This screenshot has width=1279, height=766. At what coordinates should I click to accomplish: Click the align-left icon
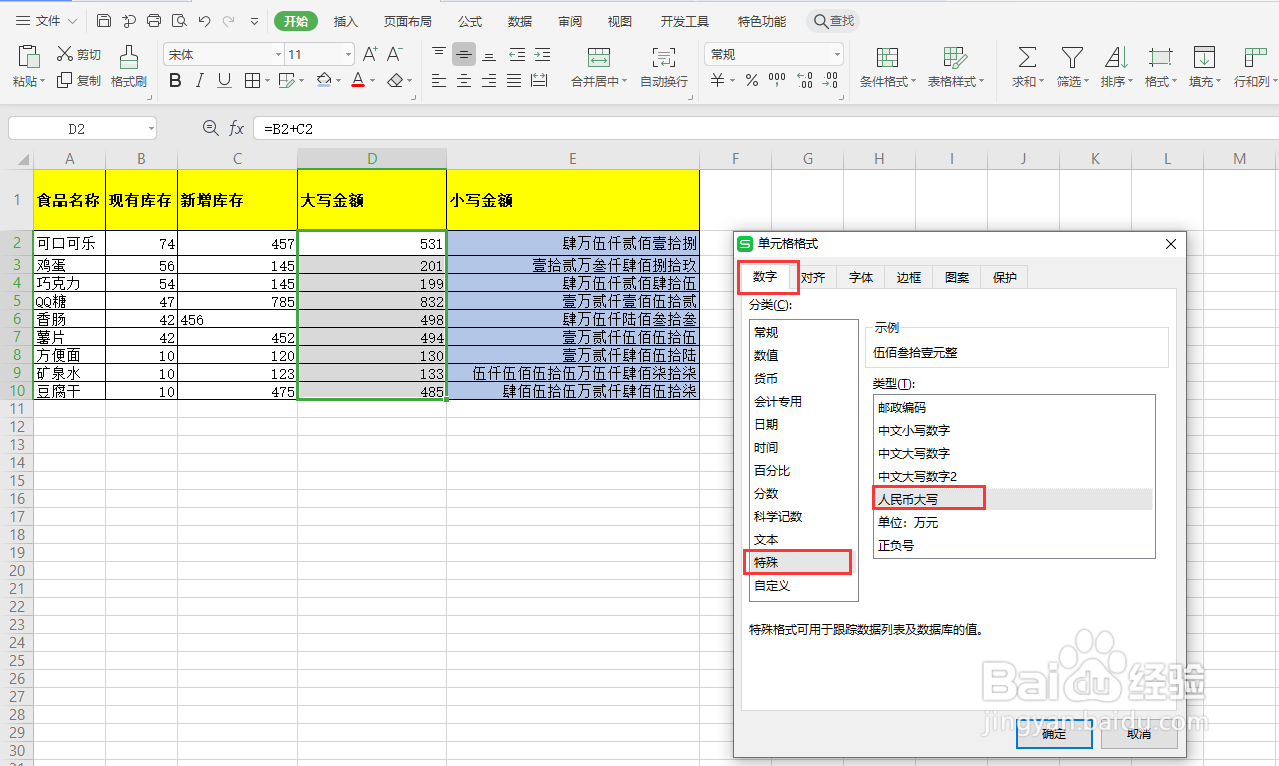point(439,81)
